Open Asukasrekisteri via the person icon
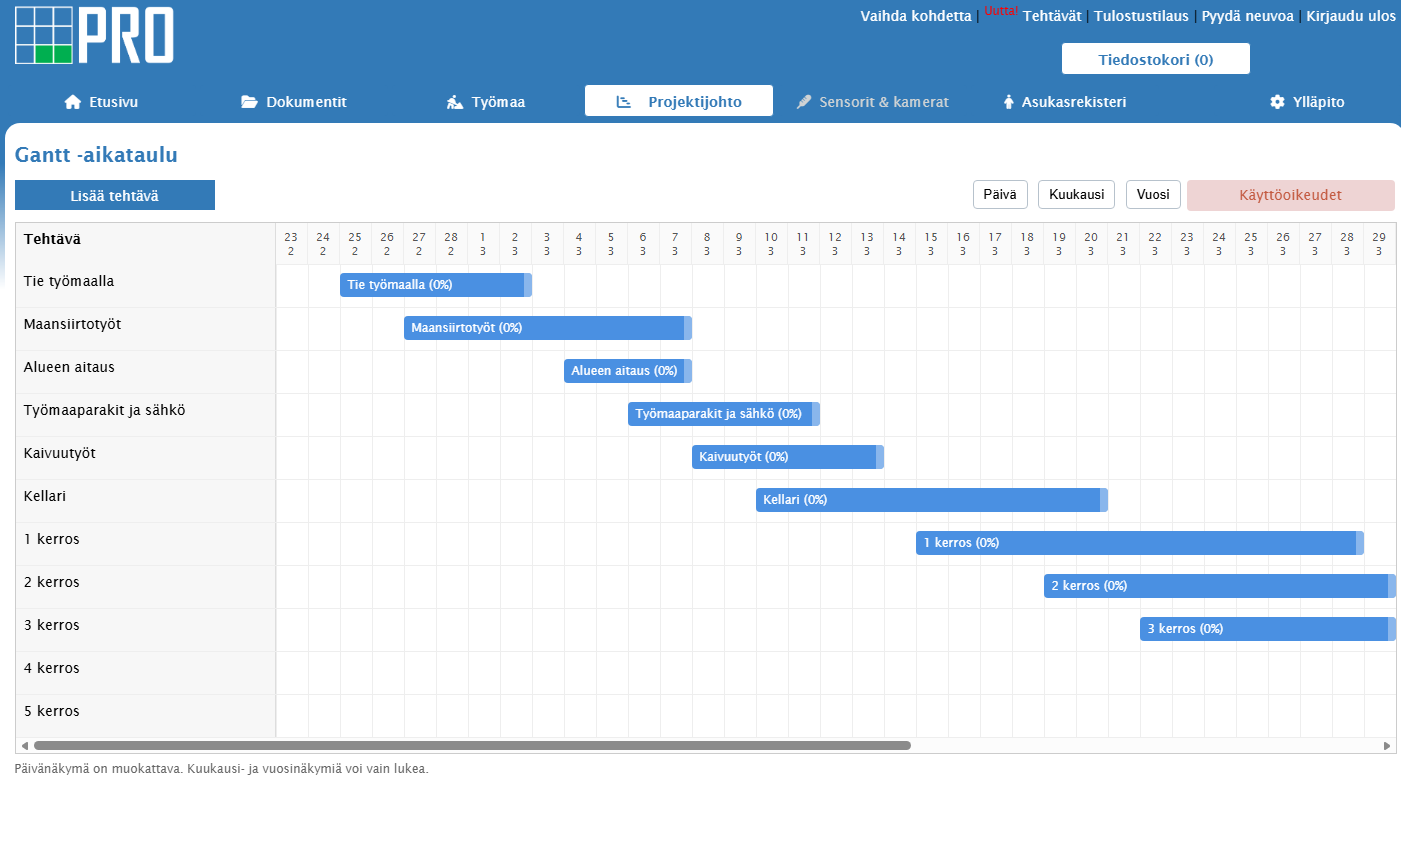 point(1006,100)
